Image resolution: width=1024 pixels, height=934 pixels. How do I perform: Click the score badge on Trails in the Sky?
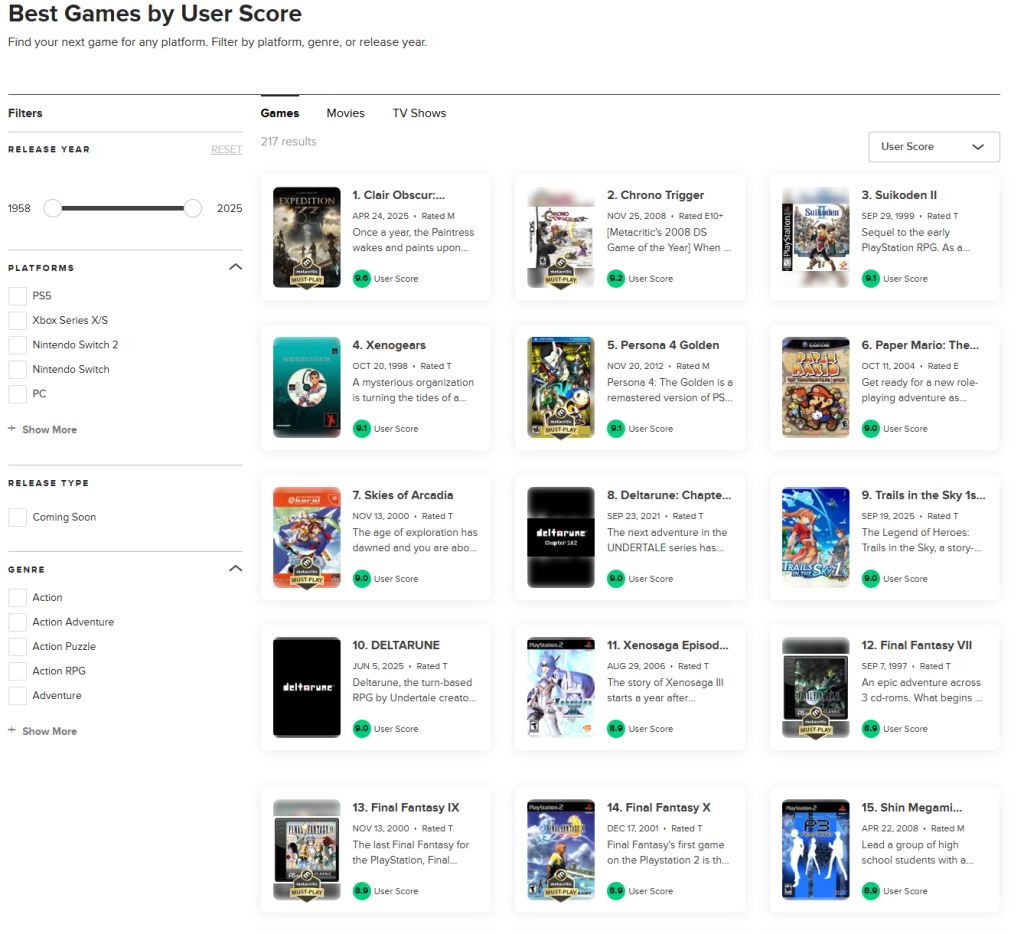tap(871, 579)
